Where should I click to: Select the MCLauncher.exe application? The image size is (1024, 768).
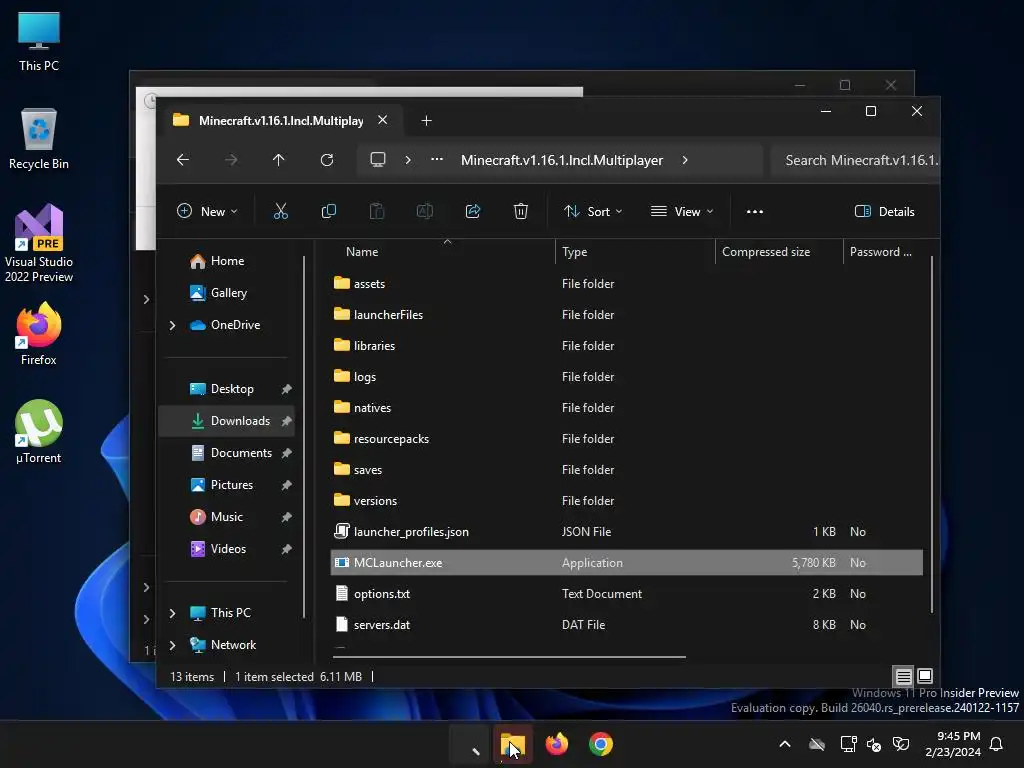pyautogui.click(x=626, y=563)
